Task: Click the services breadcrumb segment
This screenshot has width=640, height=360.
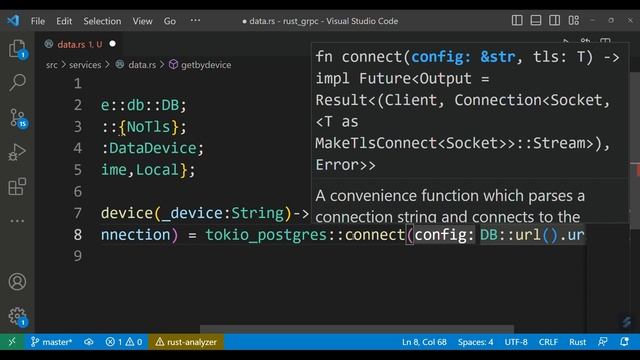Action: click(85, 65)
